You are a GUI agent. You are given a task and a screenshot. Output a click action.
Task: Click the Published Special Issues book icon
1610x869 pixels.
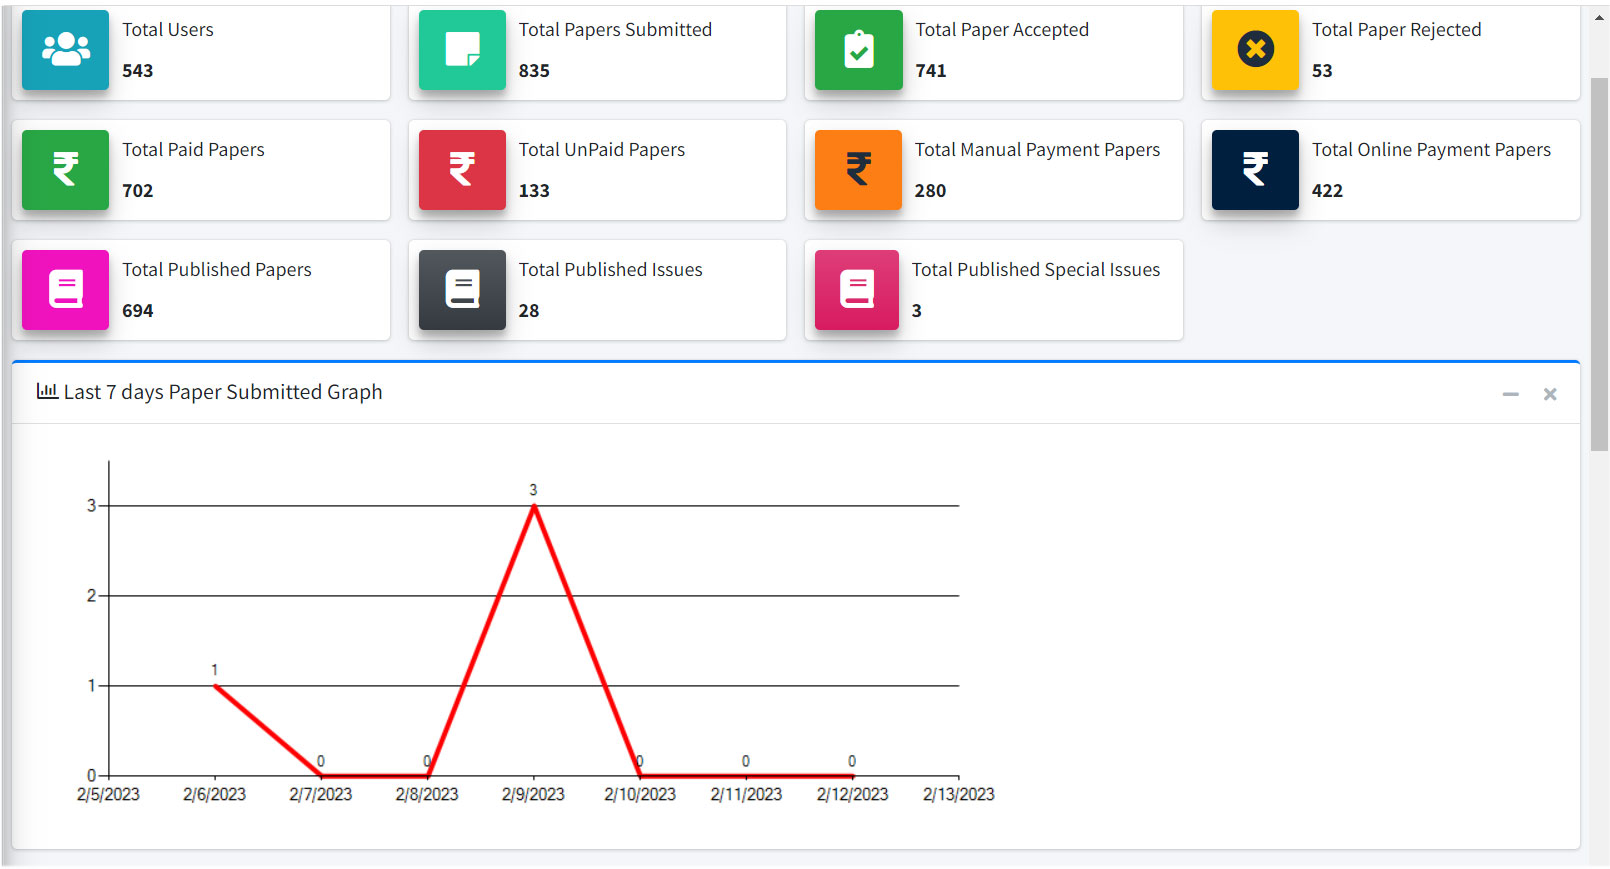857,289
